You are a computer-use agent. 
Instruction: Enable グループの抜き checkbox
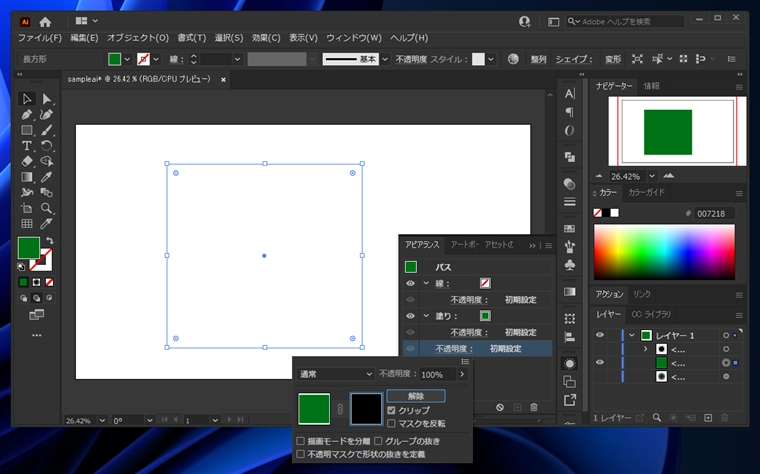coord(379,441)
